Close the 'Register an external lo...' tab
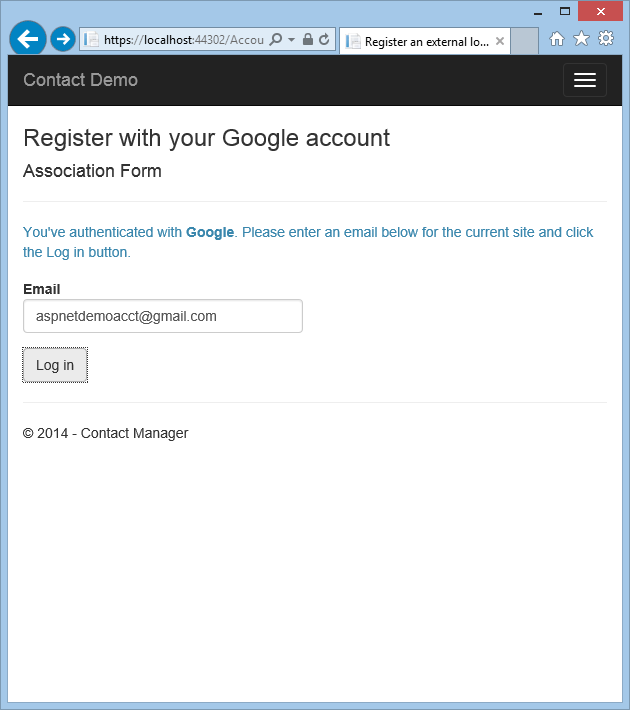 click(500, 42)
